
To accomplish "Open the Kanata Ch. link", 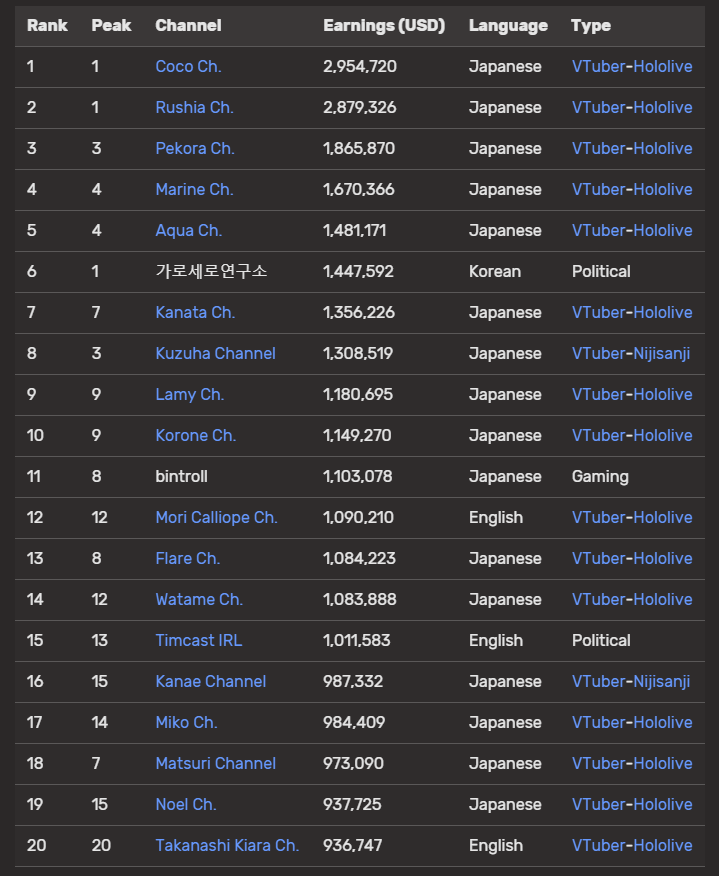I will pyautogui.click(x=195, y=312).
